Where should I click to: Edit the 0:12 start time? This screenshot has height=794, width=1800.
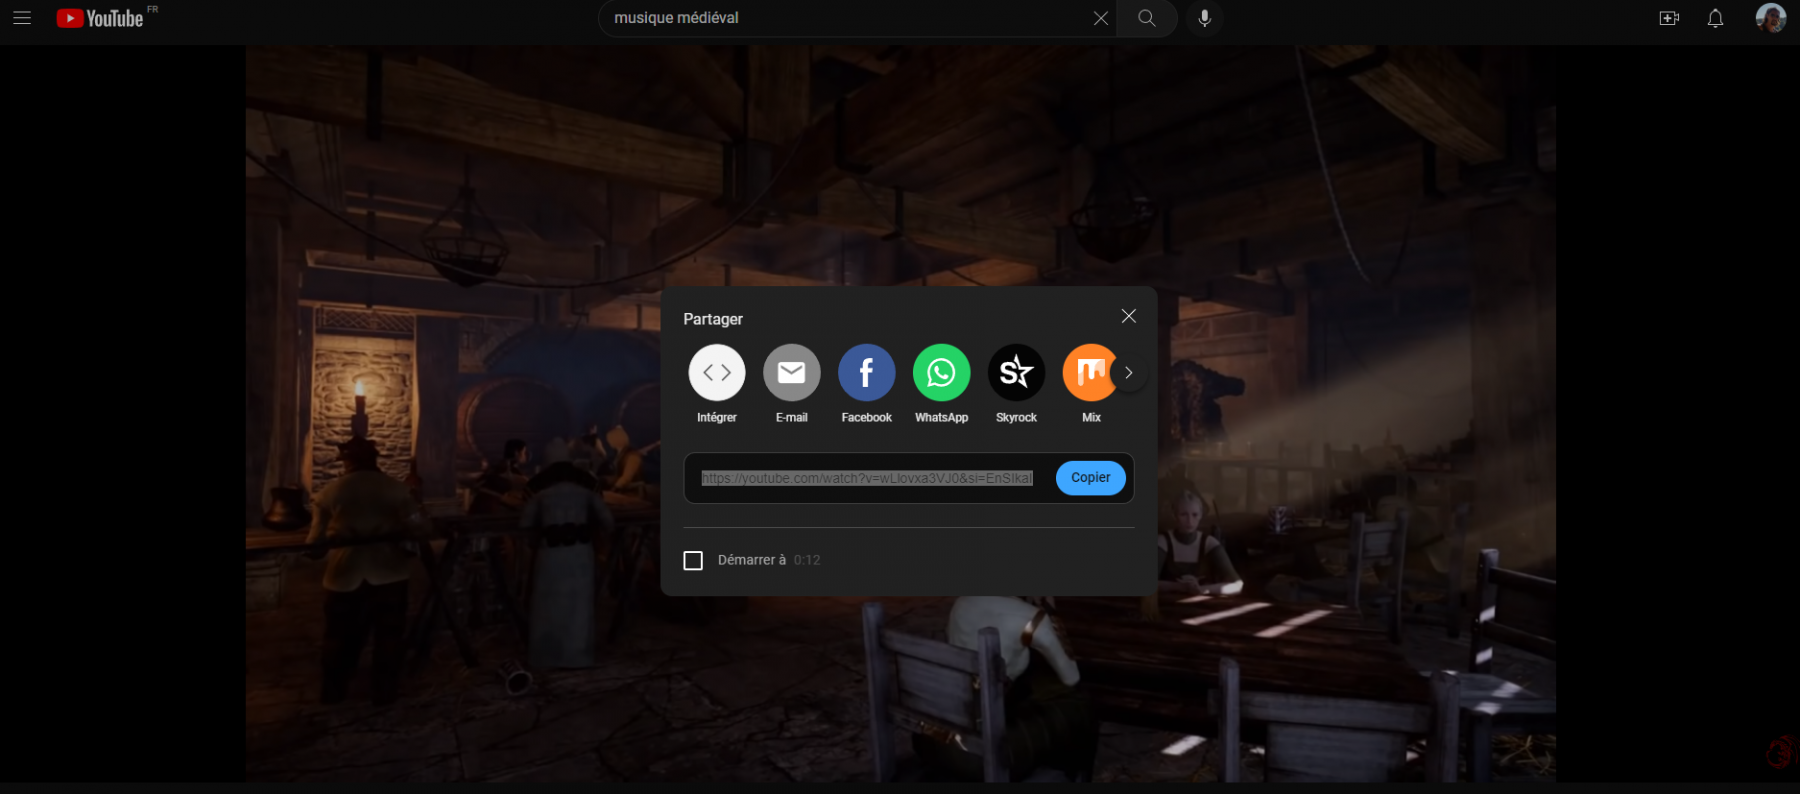point(807,560)
